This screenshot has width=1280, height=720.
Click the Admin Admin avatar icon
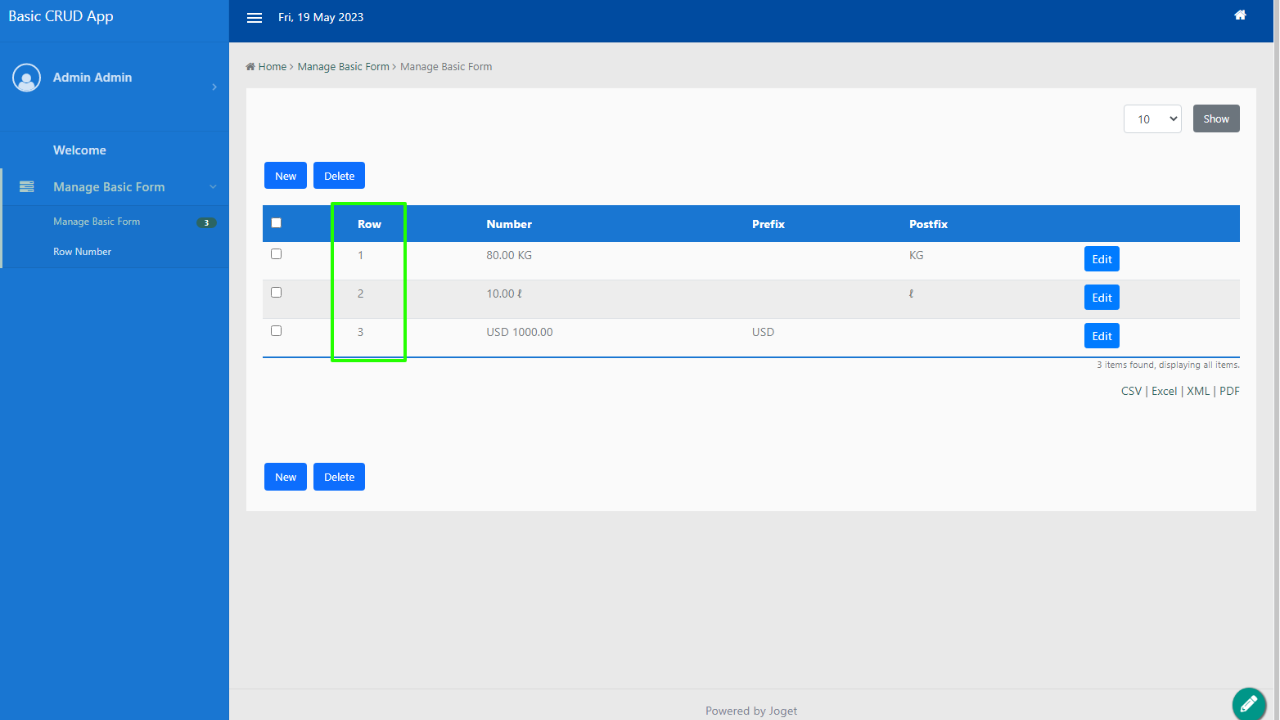[x=26, y=77]
